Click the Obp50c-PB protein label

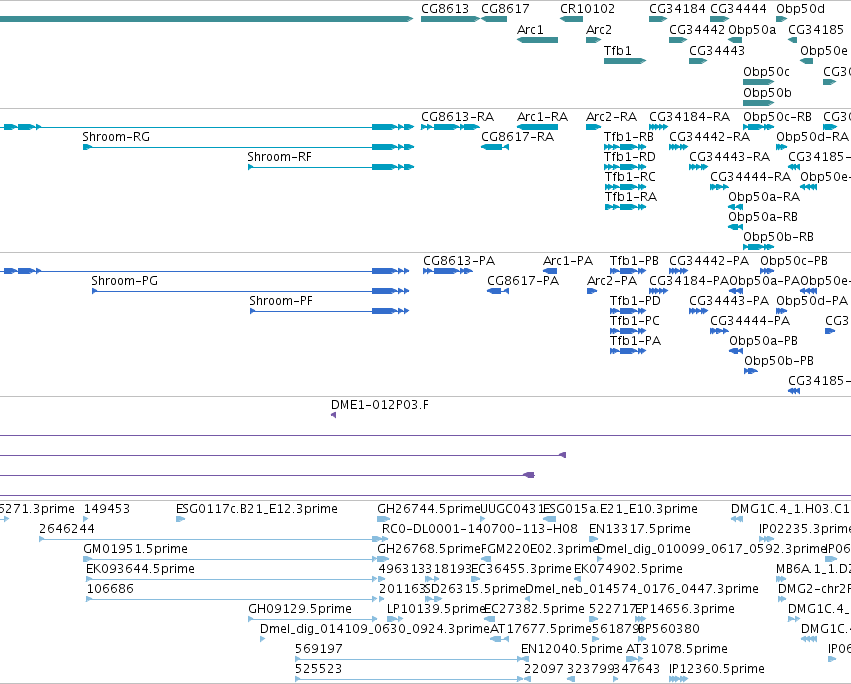coord(793,261)
